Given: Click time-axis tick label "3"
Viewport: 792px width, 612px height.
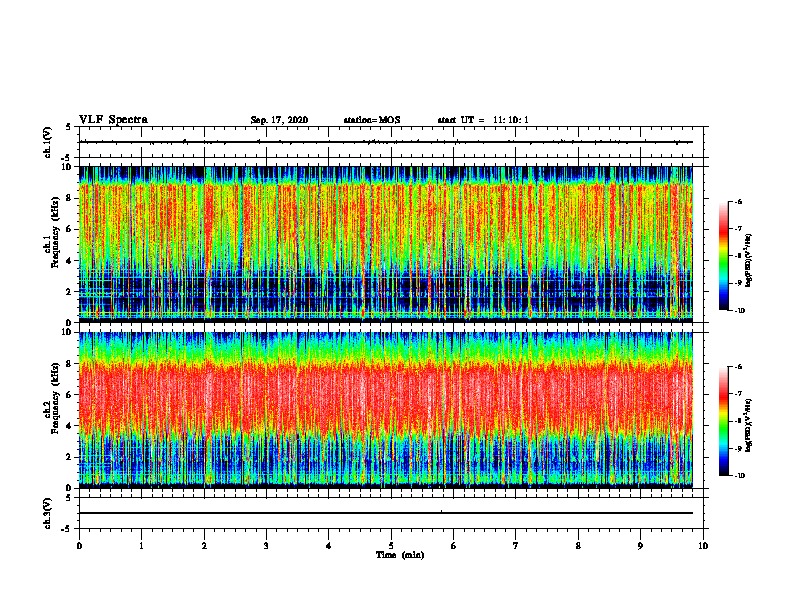Looking at the screenshot, I should click(266, 546).
